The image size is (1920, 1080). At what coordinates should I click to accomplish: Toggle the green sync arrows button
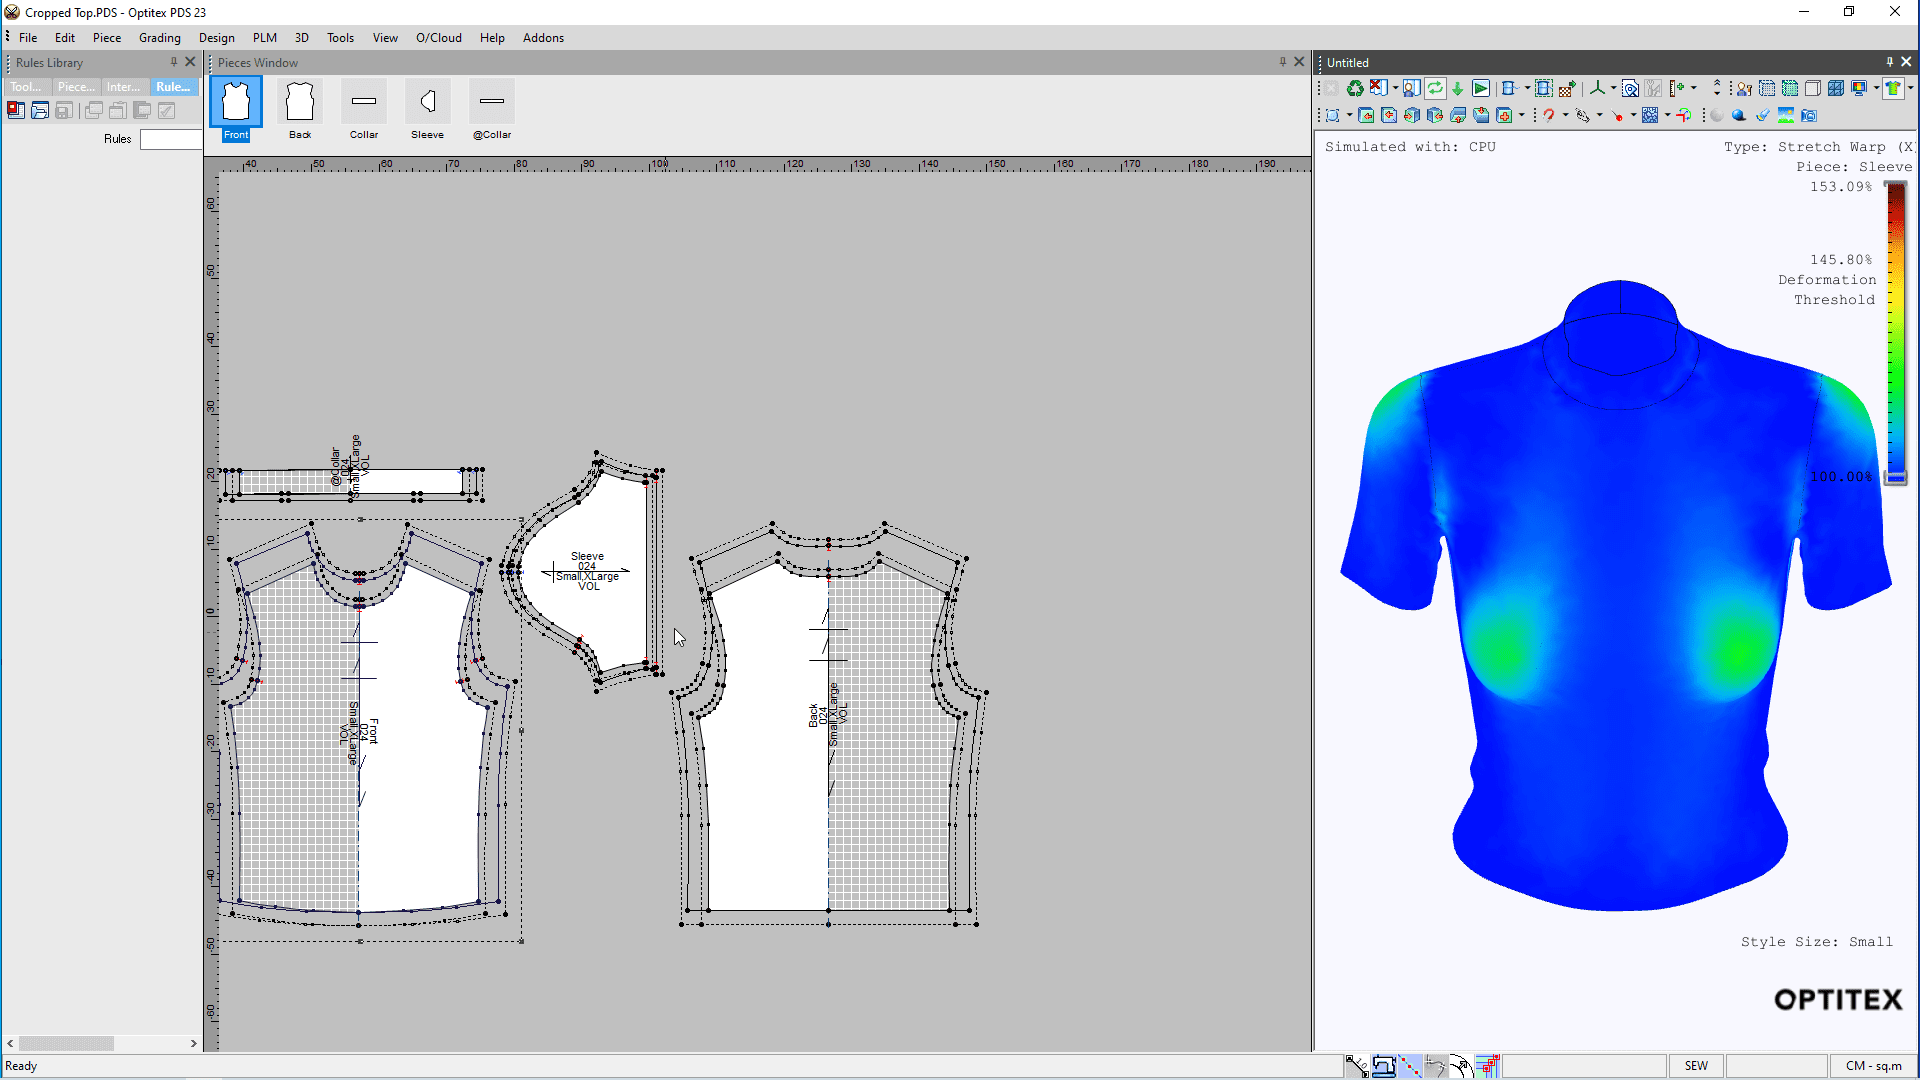pos(1435,88)
